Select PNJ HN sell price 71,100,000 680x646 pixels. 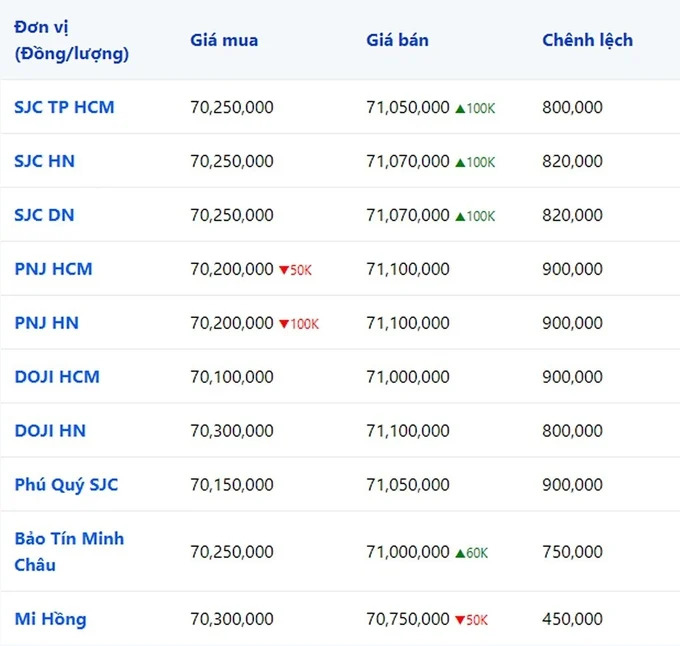[408, 323]
